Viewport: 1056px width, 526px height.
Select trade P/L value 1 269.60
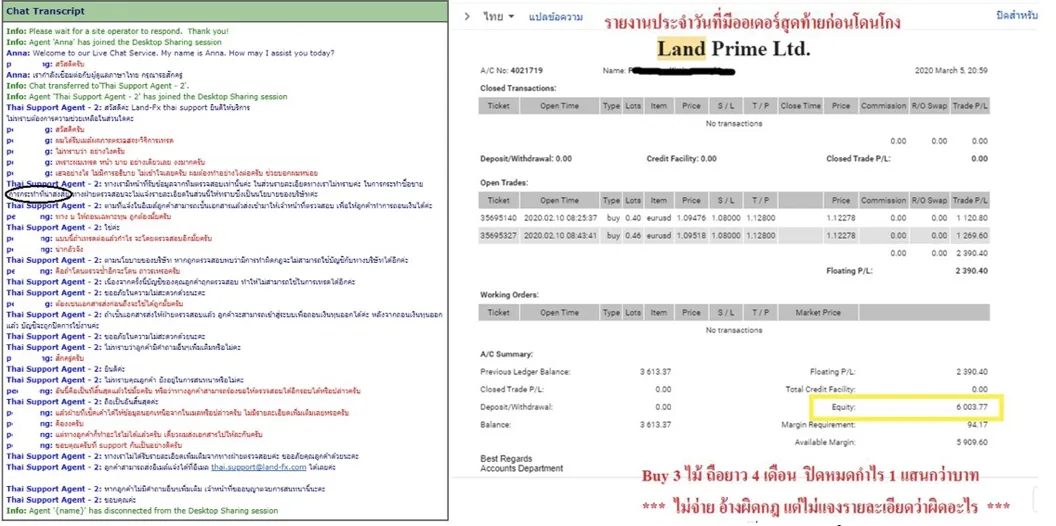tap(970, 236)
